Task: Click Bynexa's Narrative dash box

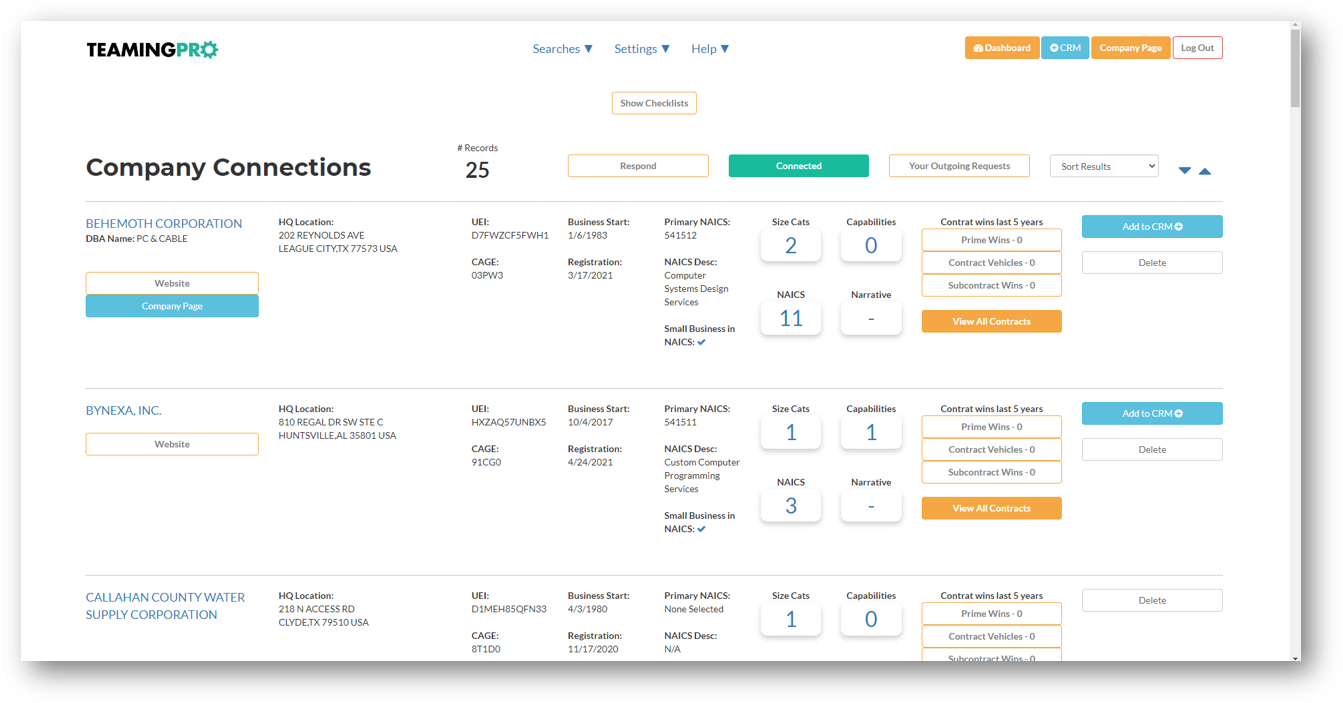Action: click(x=871, y=505)
